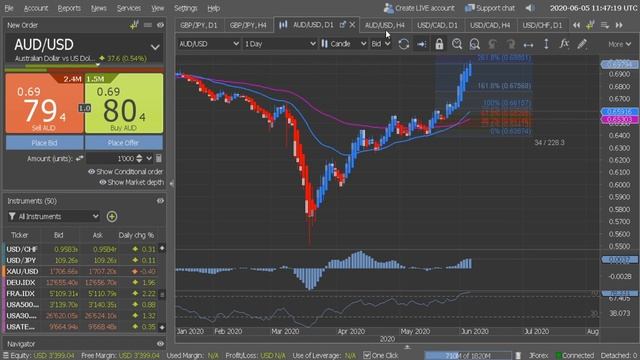Open Support chat

(490, 8)
